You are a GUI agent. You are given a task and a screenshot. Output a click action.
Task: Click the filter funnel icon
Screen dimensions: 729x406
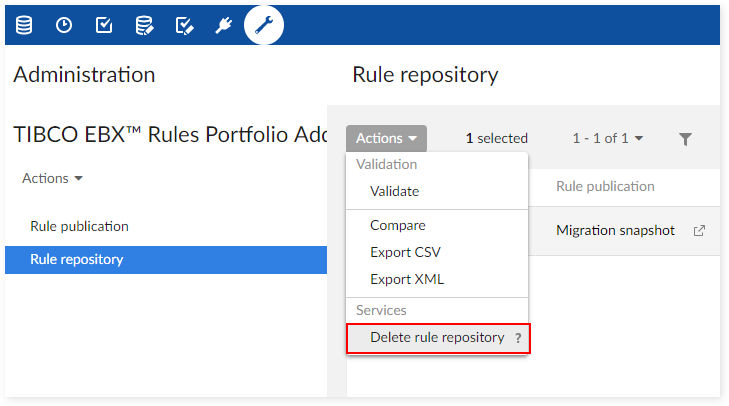tap(685, 139)
